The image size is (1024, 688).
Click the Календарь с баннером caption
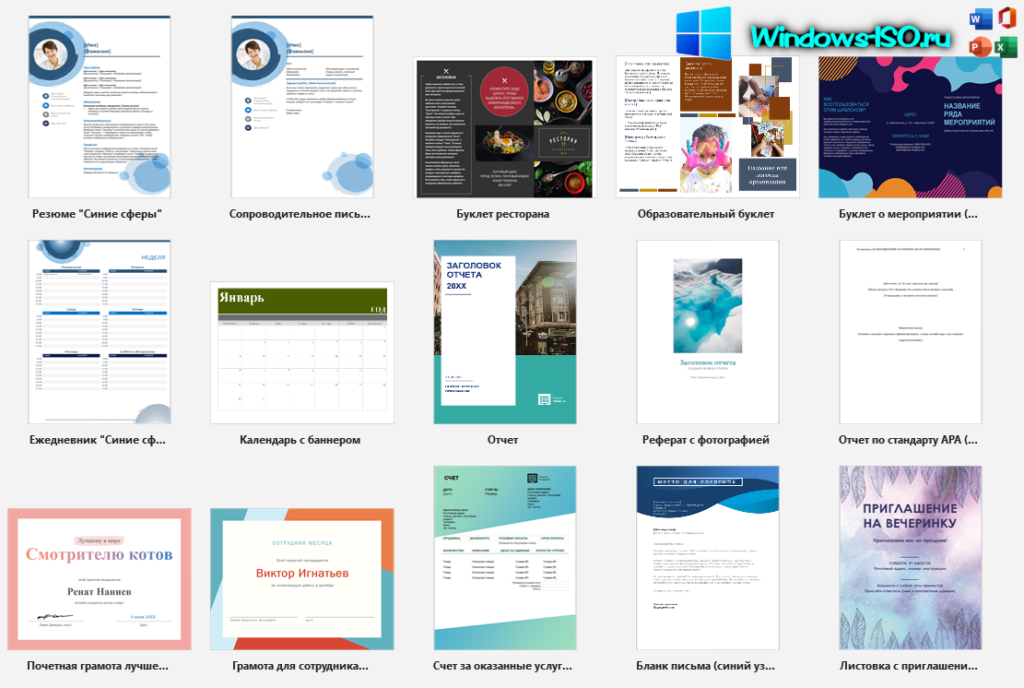tap(300, 440)
